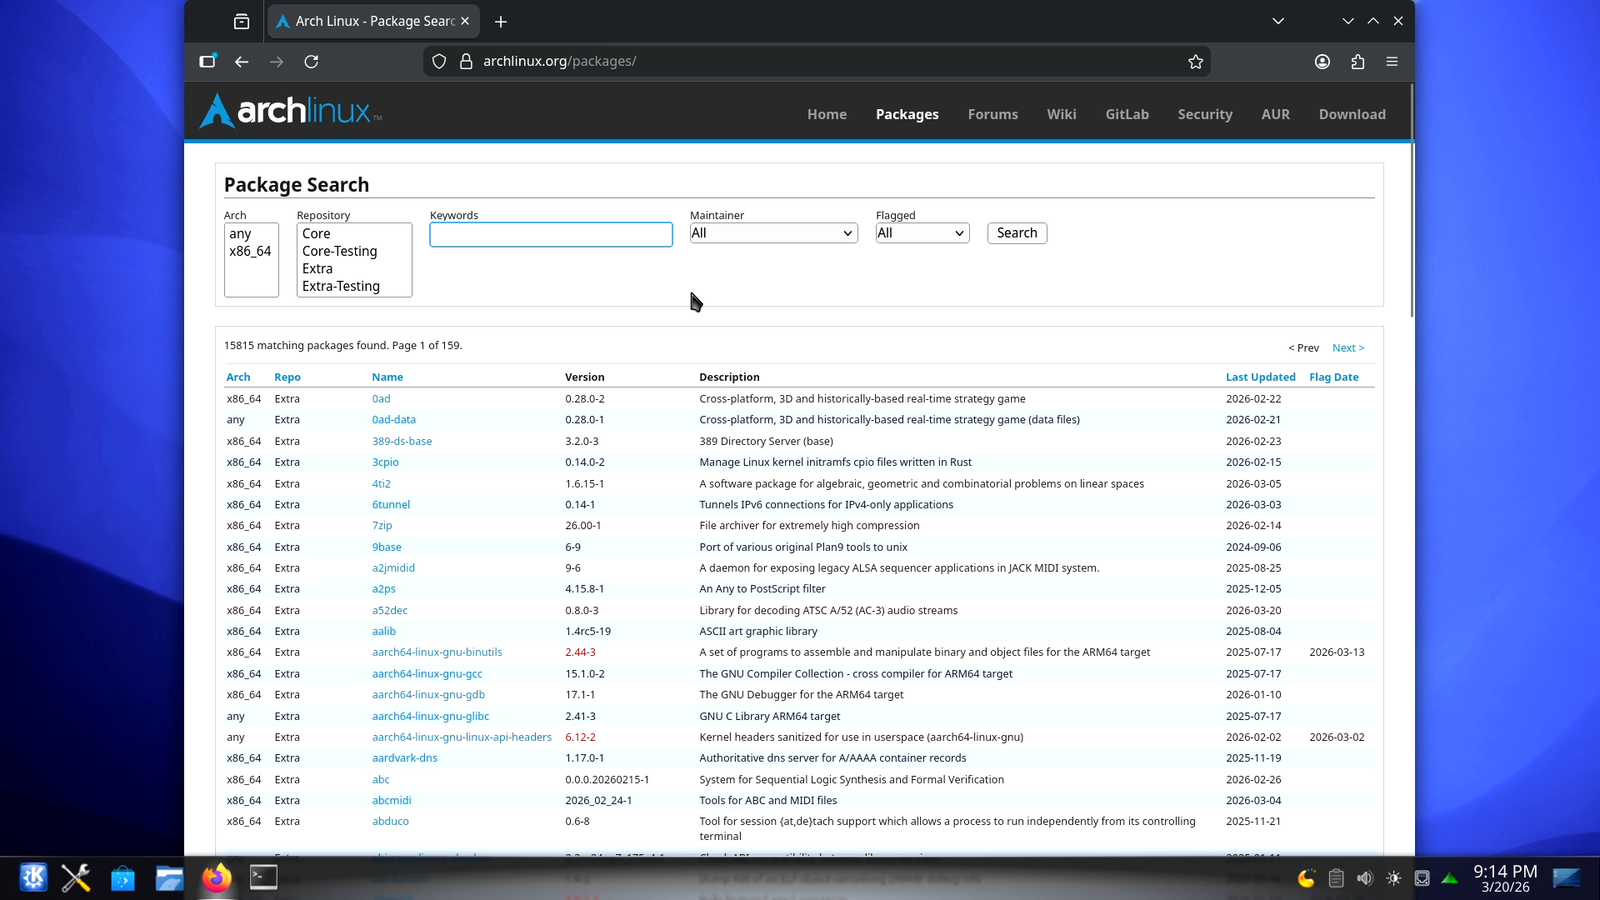The image size is (1600, 900).
Task: Open the 389-ds-base package link
Action: (x=402, y=441)
